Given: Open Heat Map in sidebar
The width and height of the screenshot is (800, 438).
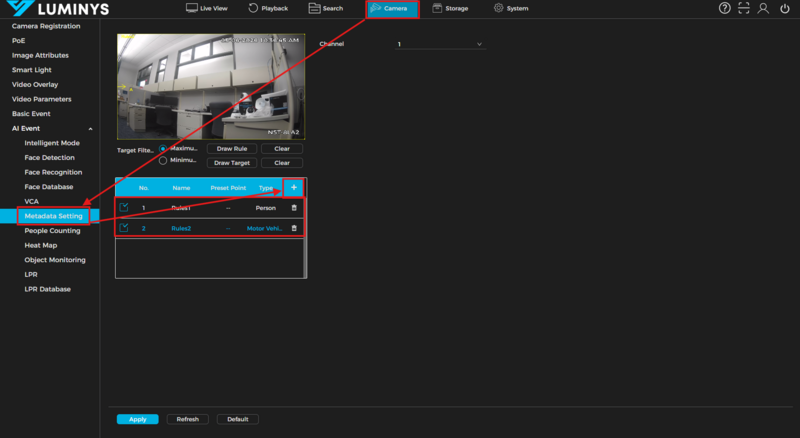Looking at the screenshot, I should click(x=41, y=246).
